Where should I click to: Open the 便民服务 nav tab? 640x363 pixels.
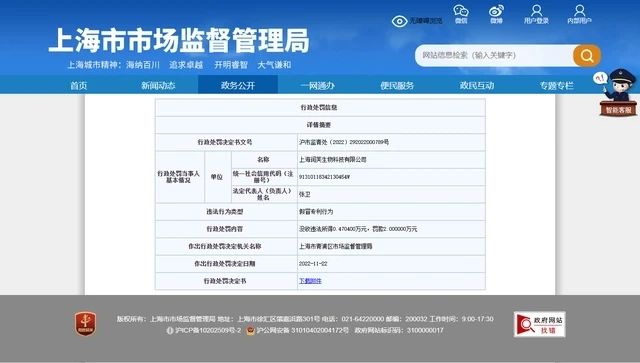point(397,85)
